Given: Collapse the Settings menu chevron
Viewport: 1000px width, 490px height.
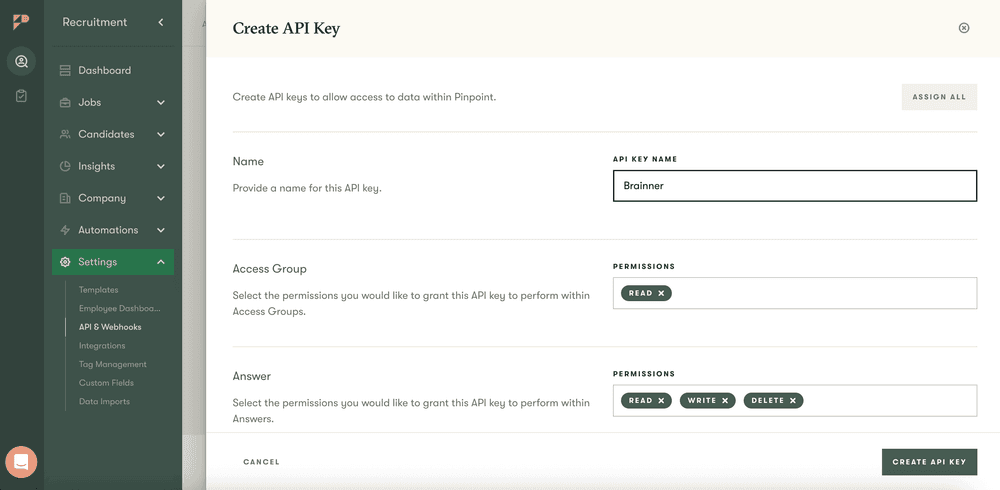Looking at the screenshot, I should point(161,262).
